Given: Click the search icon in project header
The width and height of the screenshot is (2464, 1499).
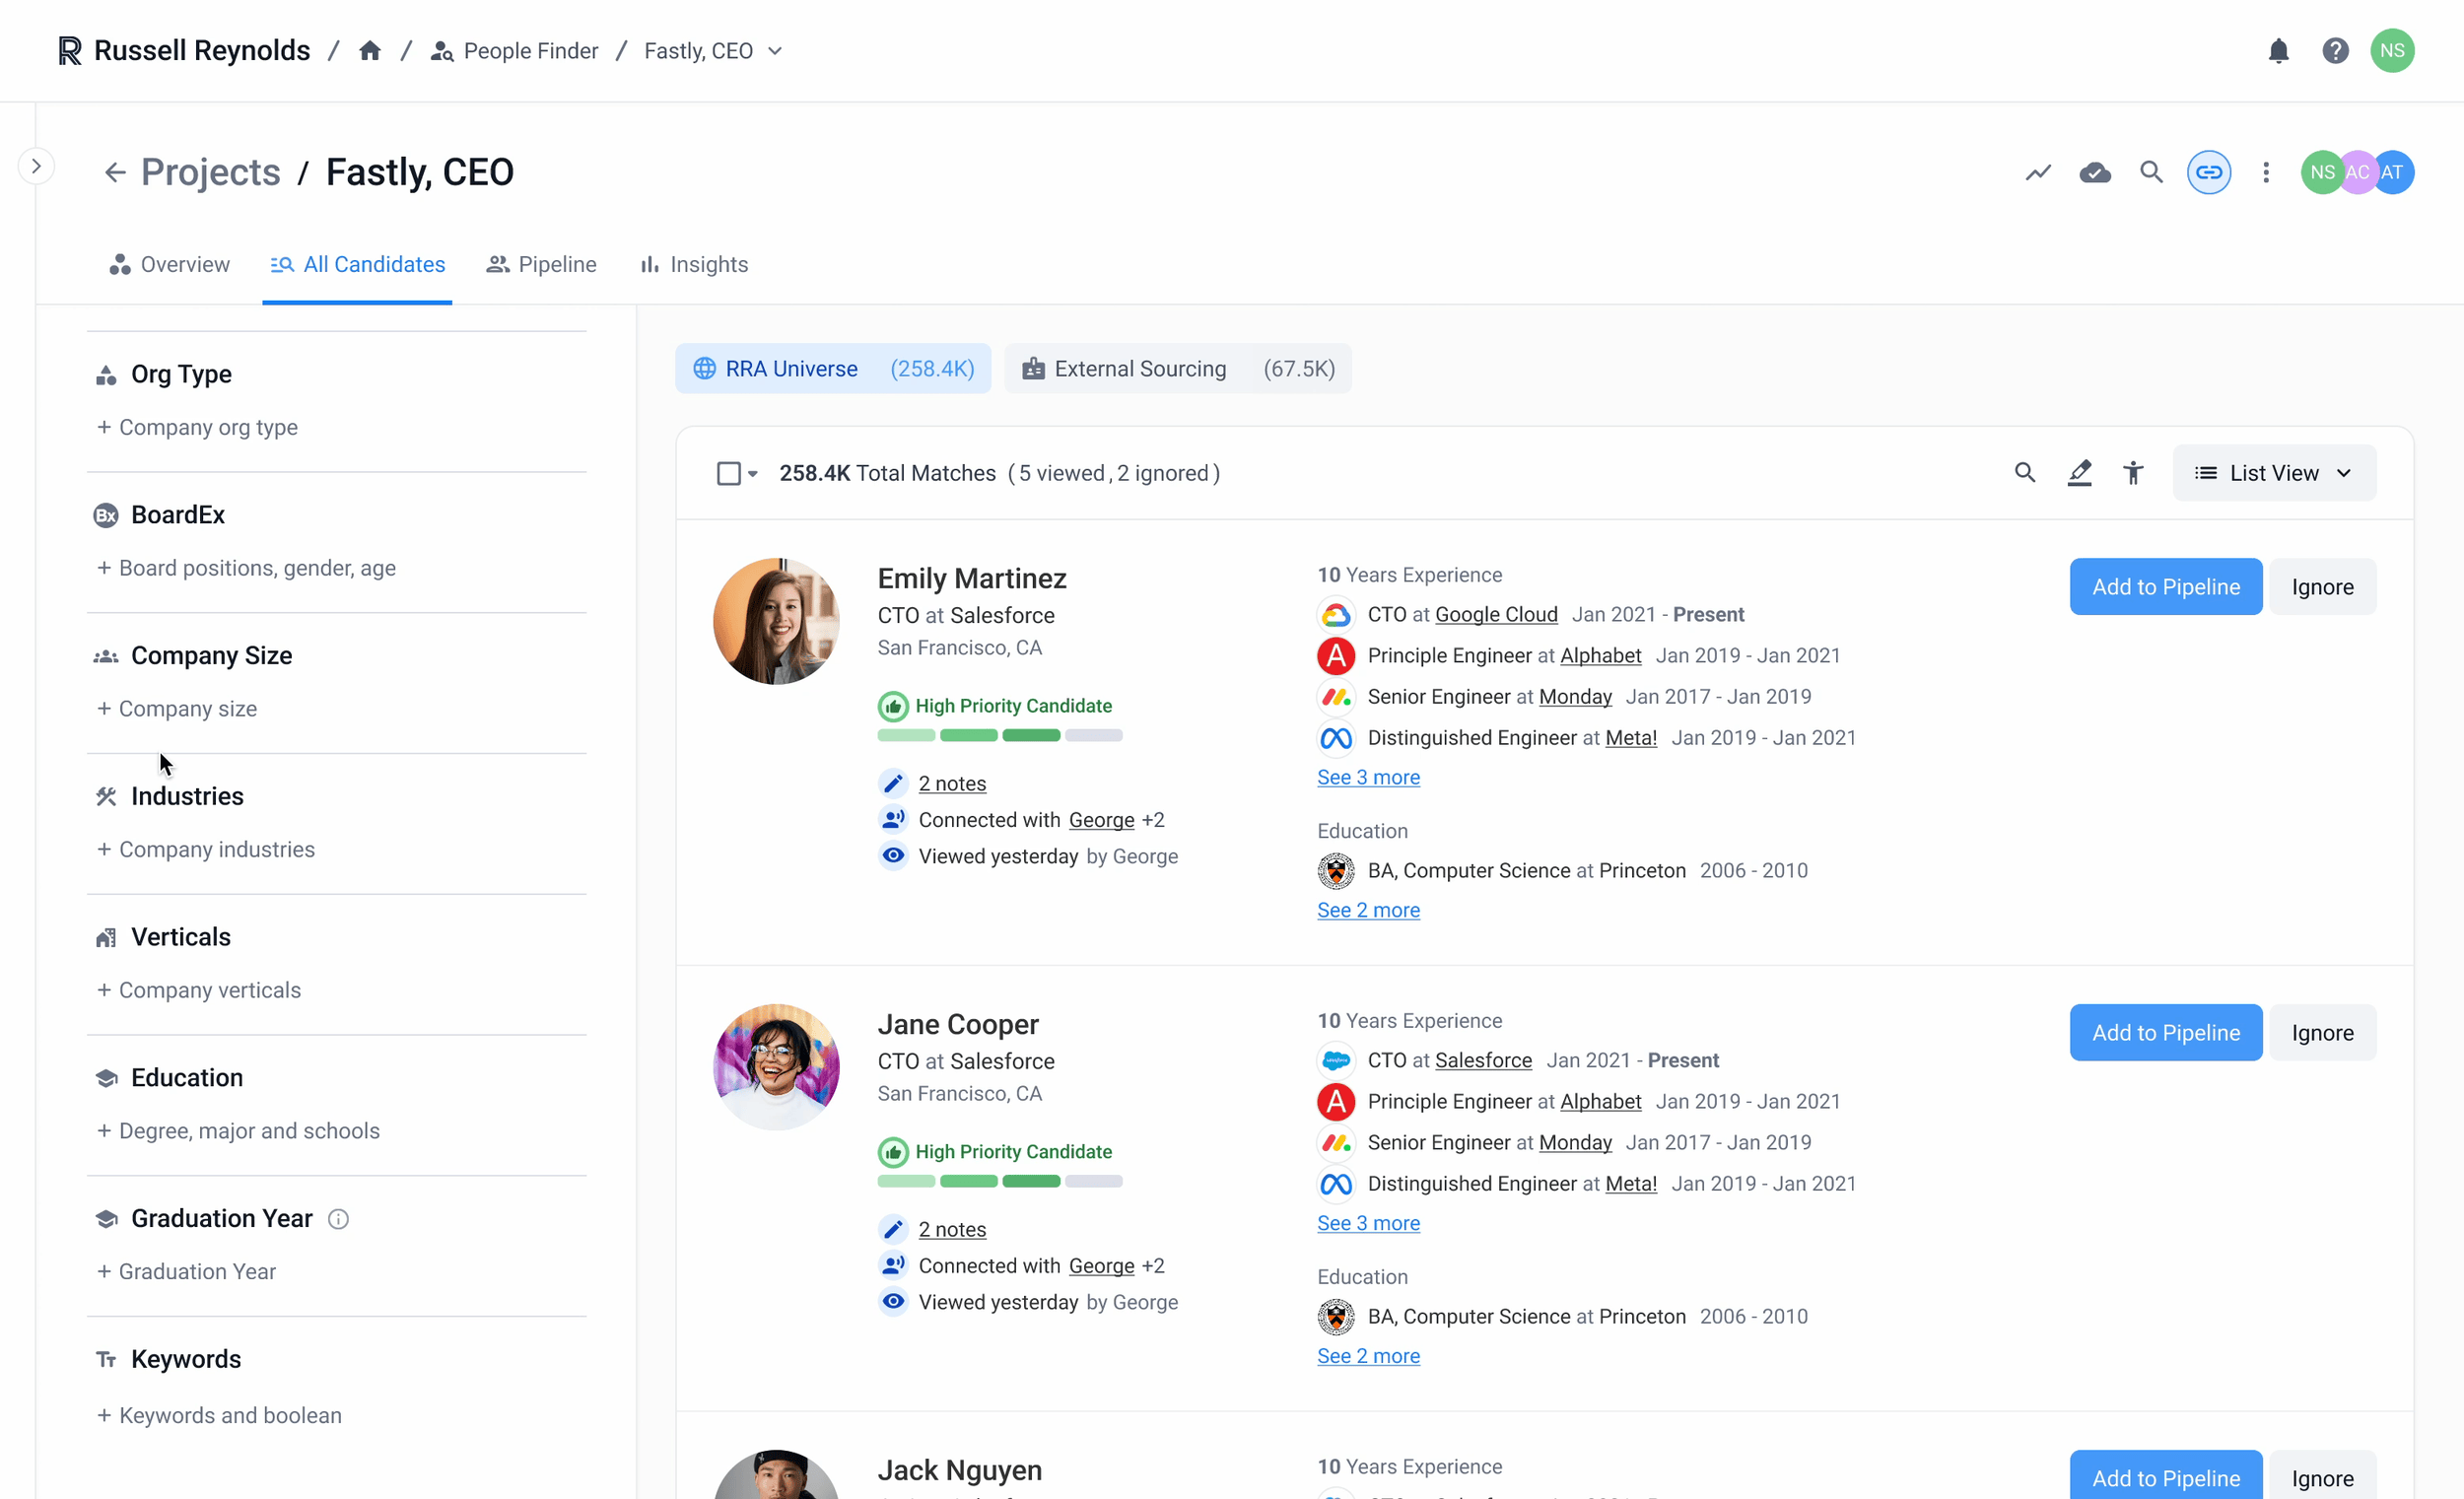Looking at the screenshot, I should (2151, 172).
